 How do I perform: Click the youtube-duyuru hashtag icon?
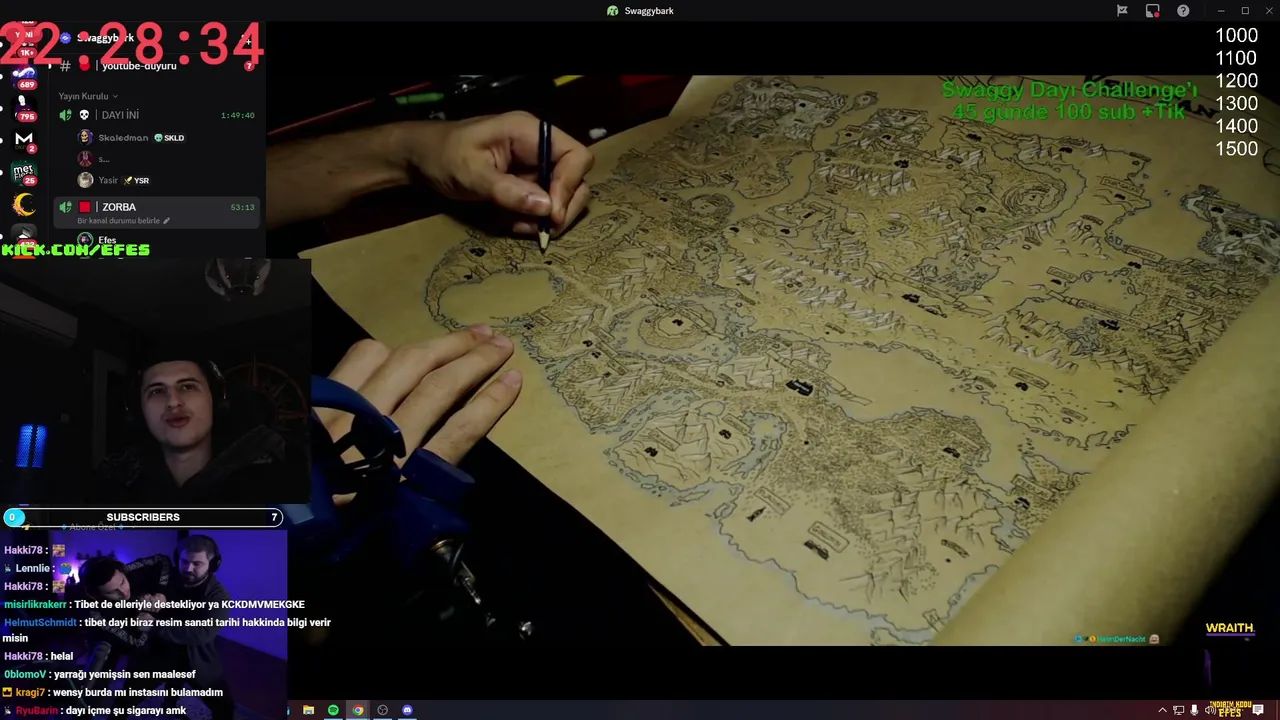(x=65, y=65)
